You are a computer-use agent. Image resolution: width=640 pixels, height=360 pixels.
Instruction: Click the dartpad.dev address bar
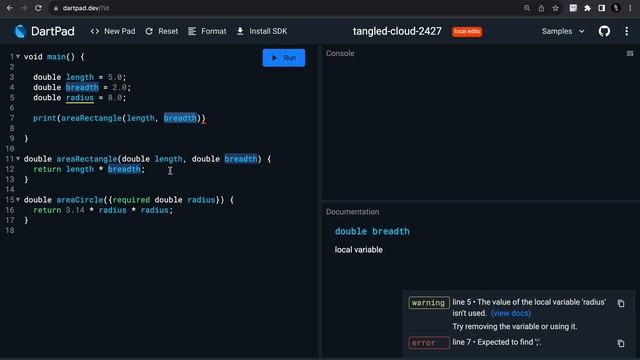286,8
